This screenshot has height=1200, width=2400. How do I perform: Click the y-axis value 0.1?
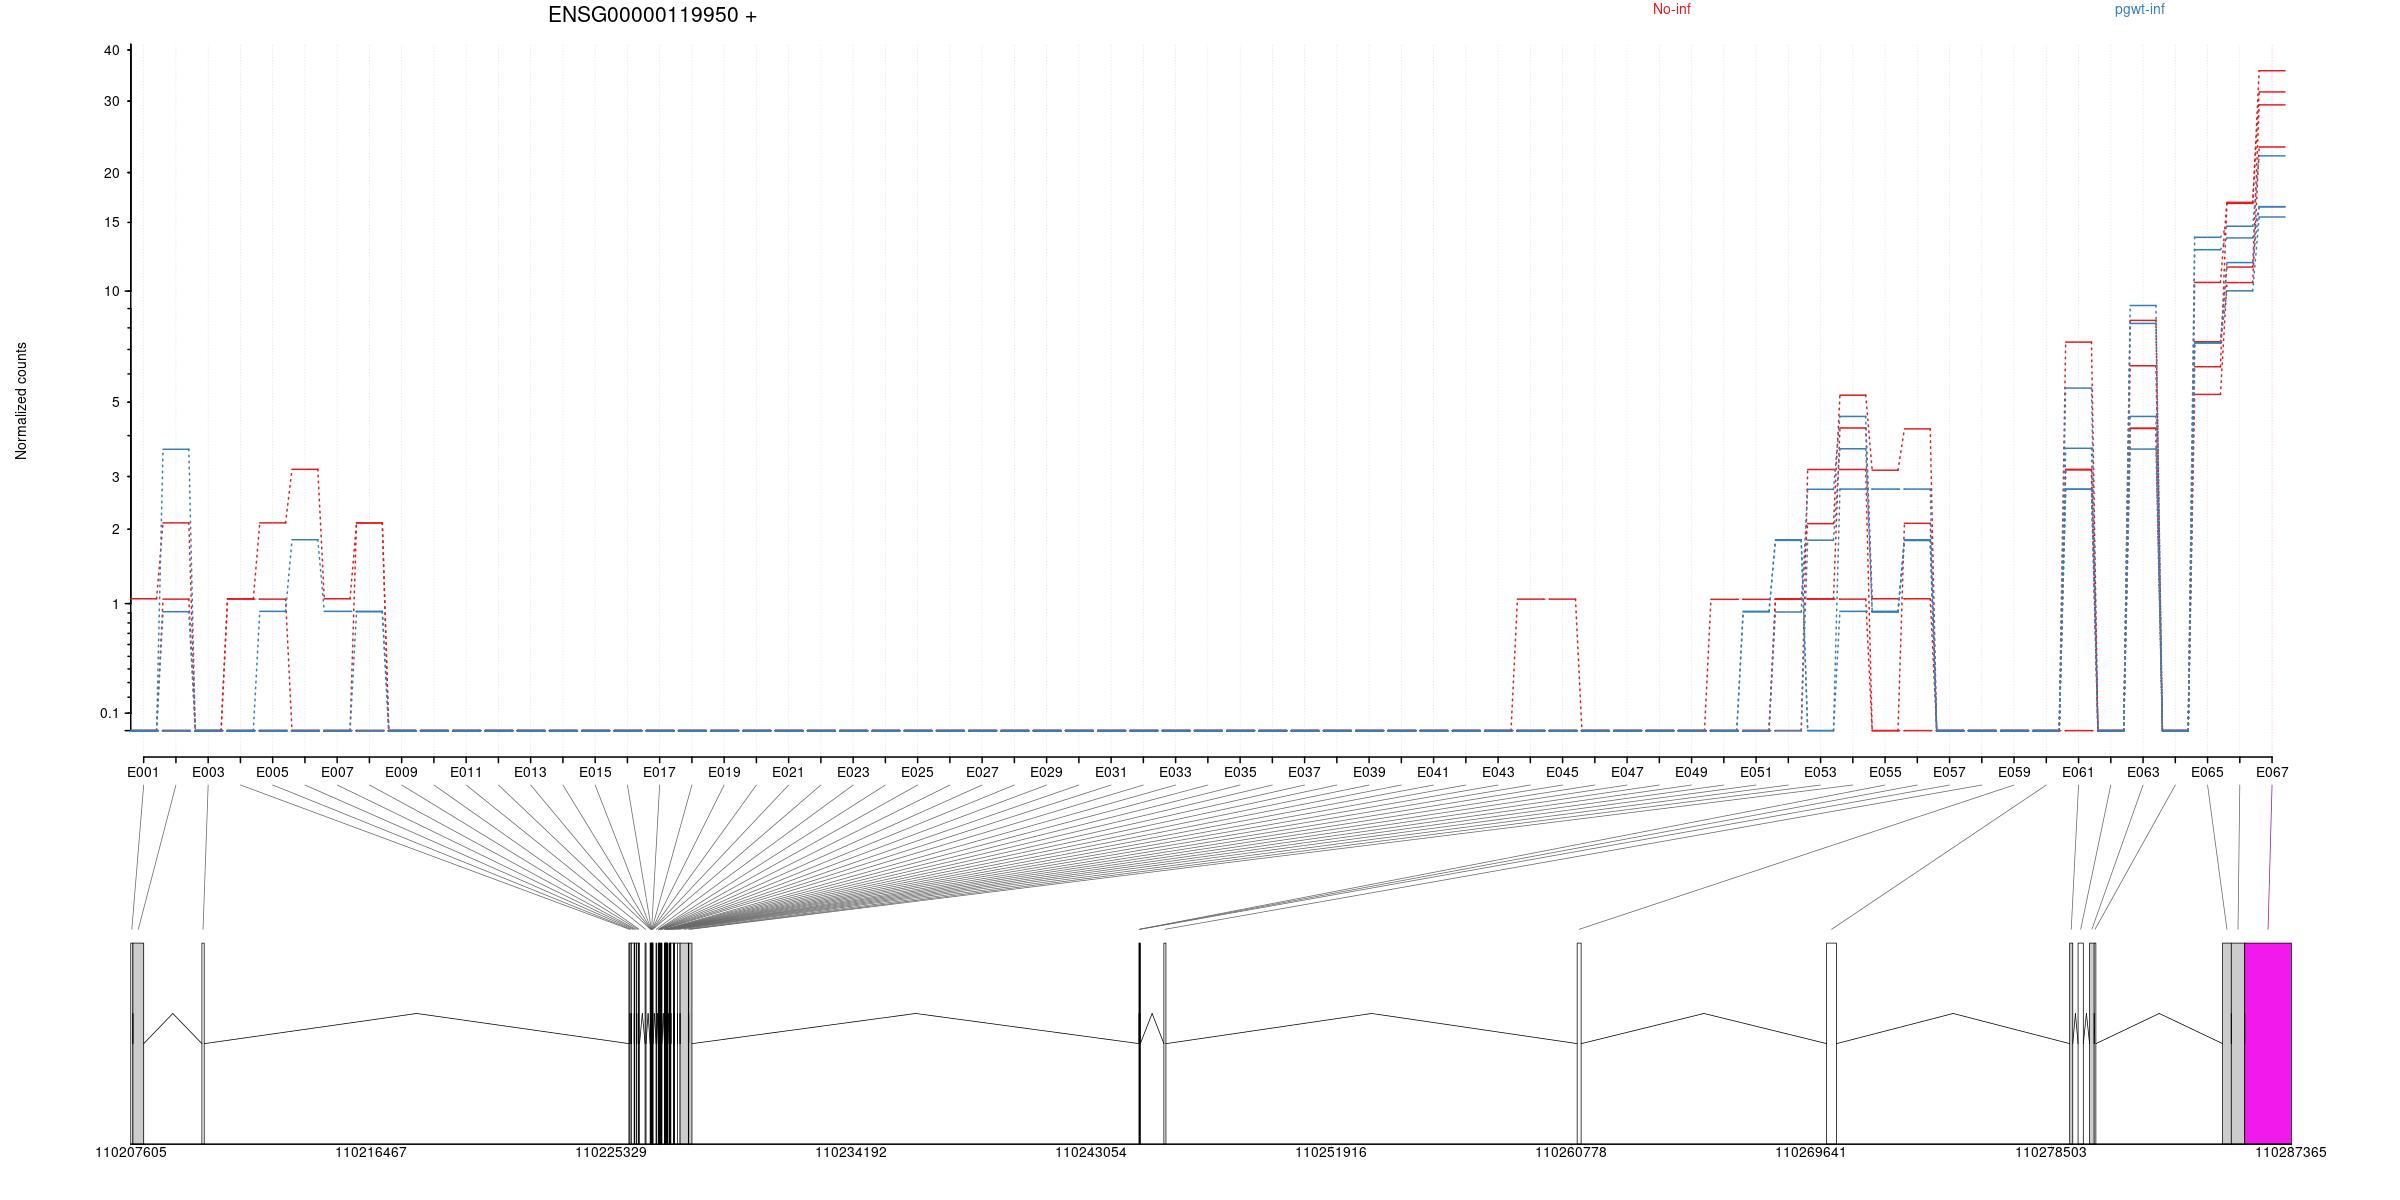(109, 713)
